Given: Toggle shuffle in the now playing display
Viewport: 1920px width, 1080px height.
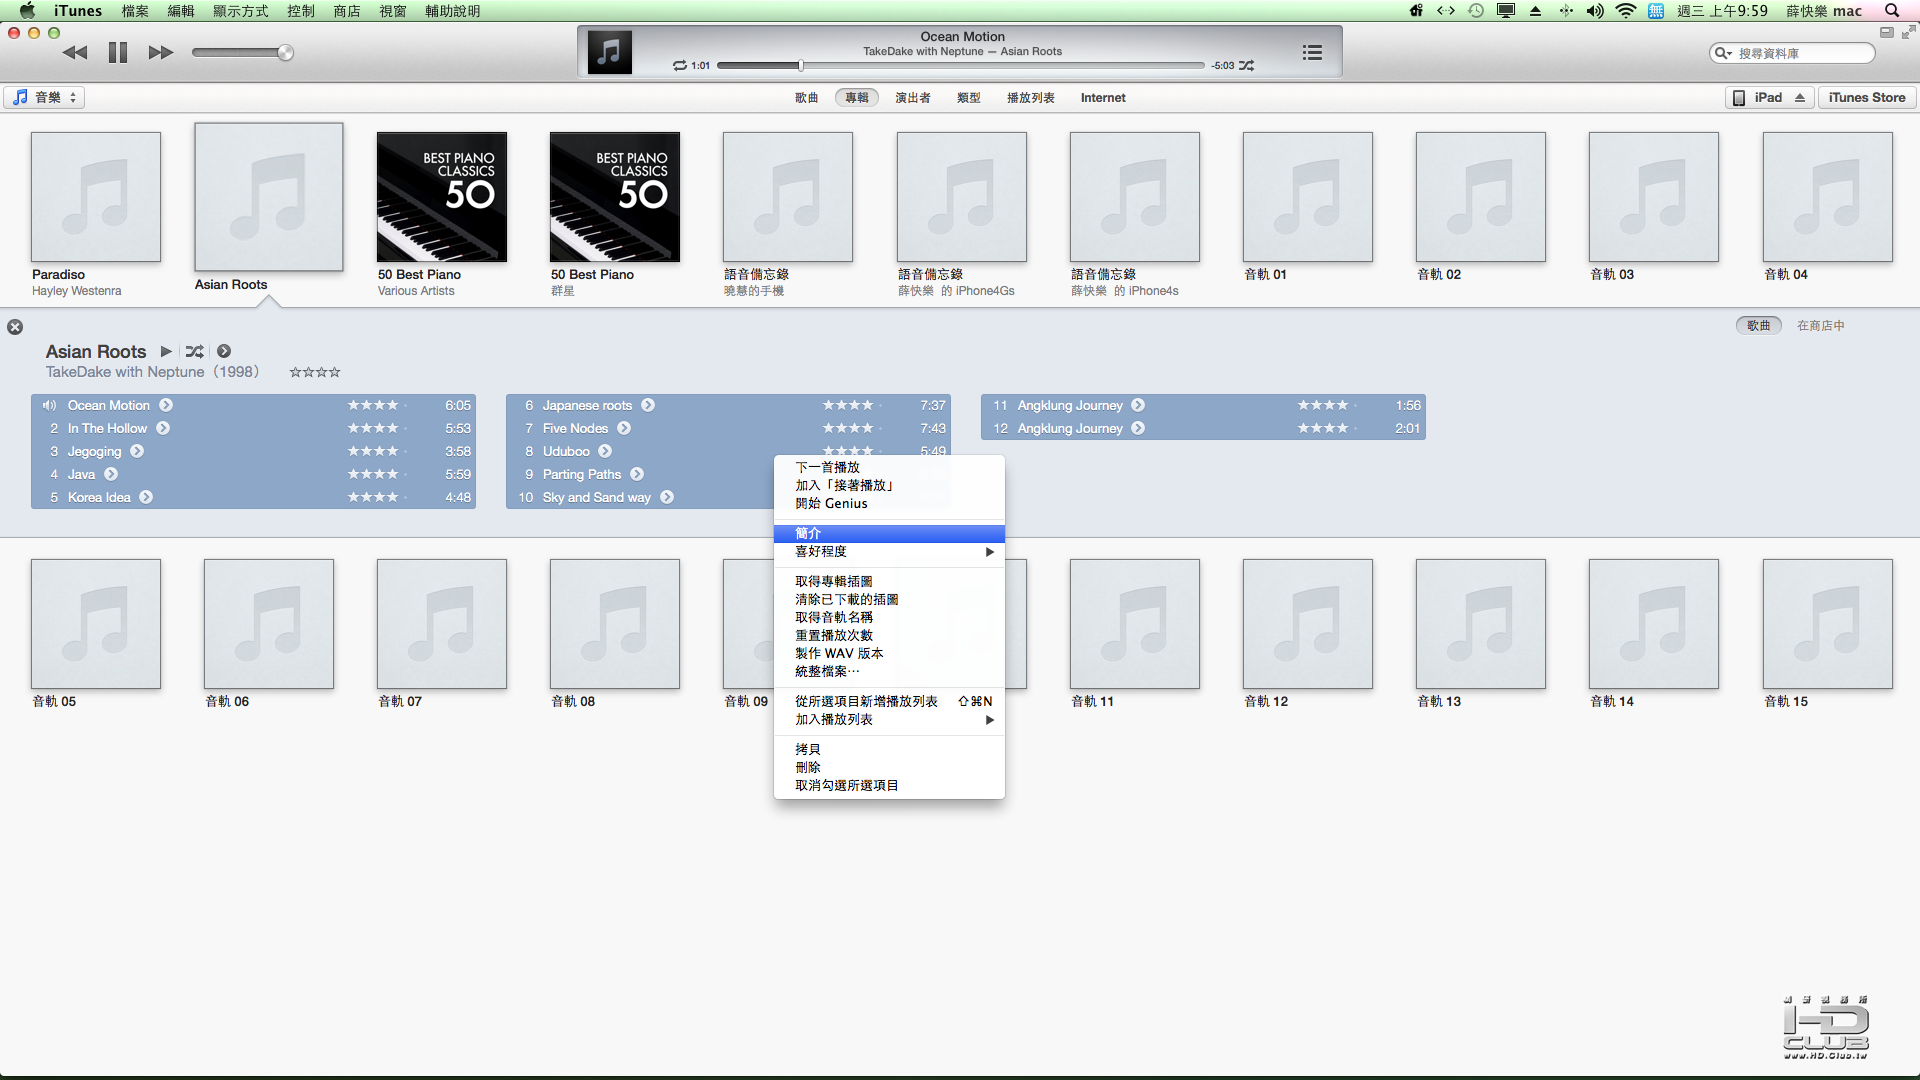Looking at the screenshot, I should point(1246,65).
